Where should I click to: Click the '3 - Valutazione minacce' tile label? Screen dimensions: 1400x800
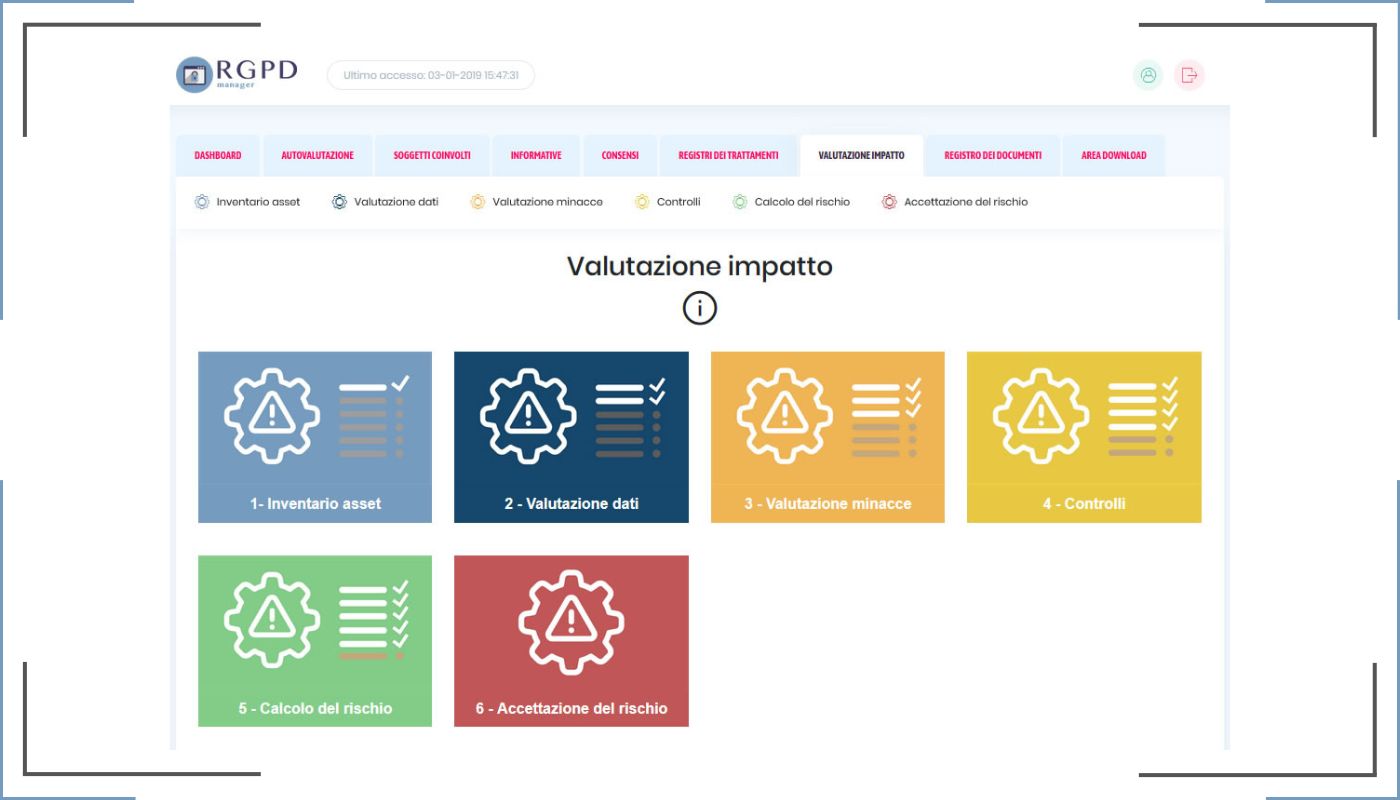coord(828,504)
